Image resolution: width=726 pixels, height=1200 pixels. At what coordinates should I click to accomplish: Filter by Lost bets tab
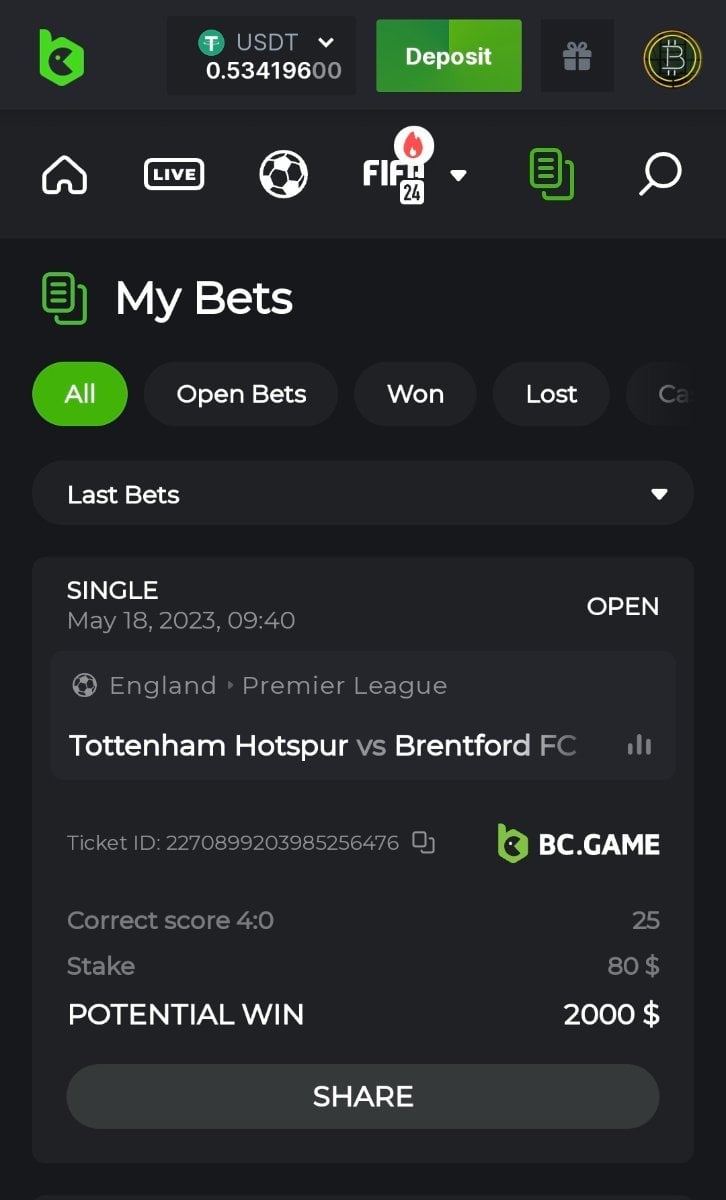coord(551,394)
